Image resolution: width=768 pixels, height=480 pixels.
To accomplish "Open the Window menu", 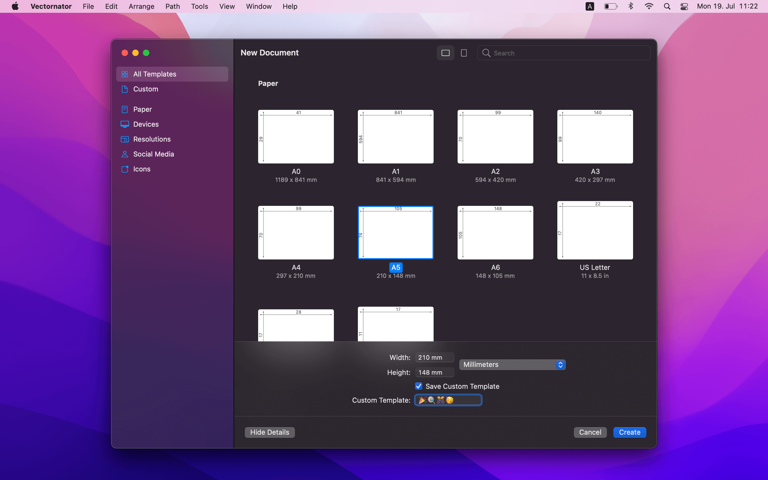I will coord(259,6).
